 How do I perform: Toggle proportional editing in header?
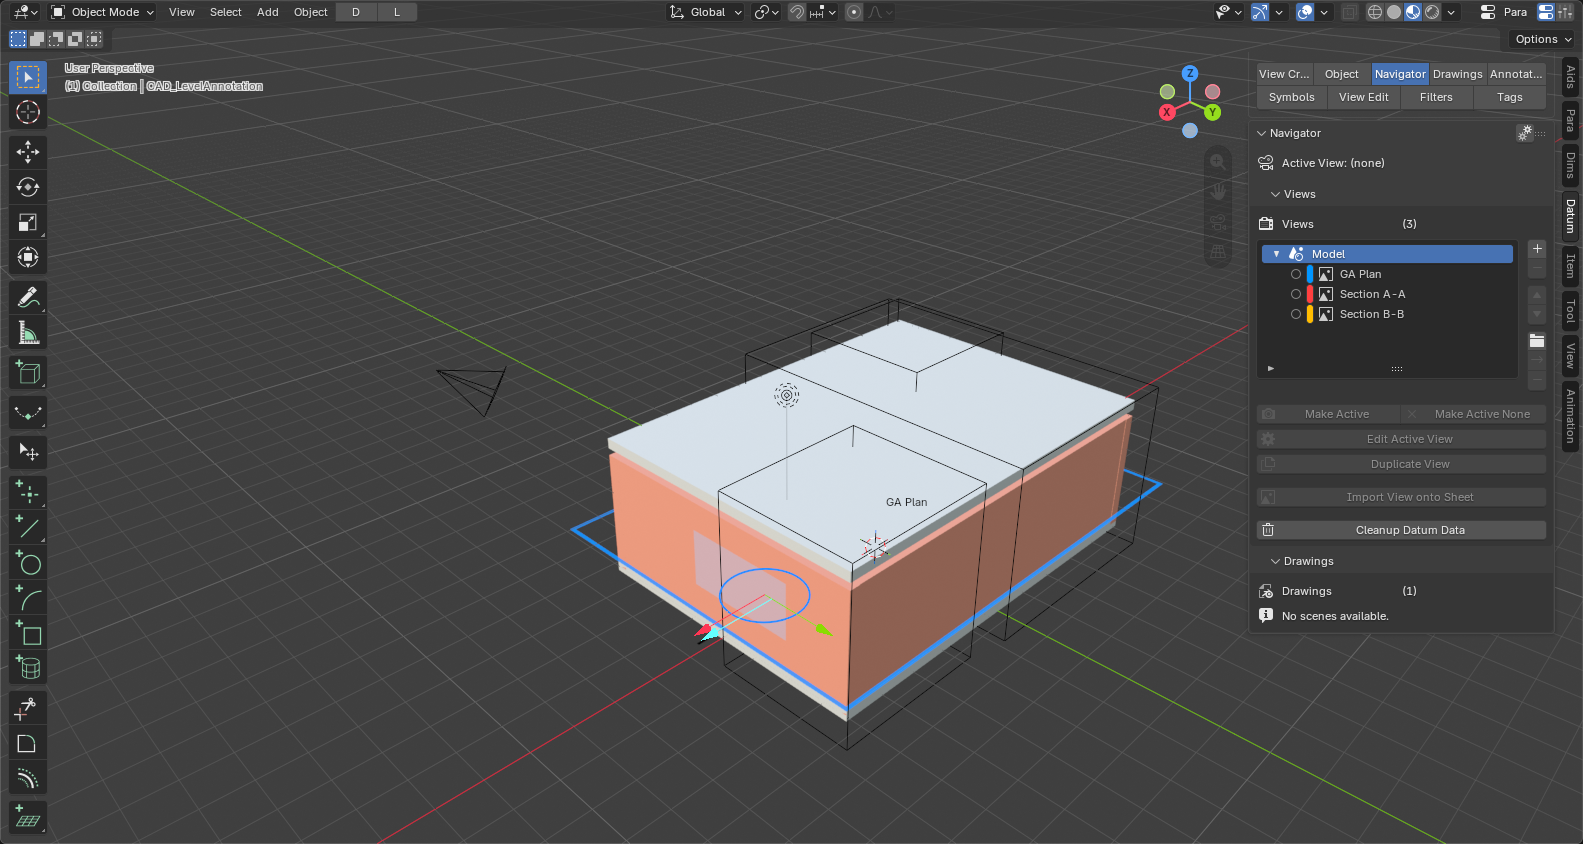(x=854, y=12)
